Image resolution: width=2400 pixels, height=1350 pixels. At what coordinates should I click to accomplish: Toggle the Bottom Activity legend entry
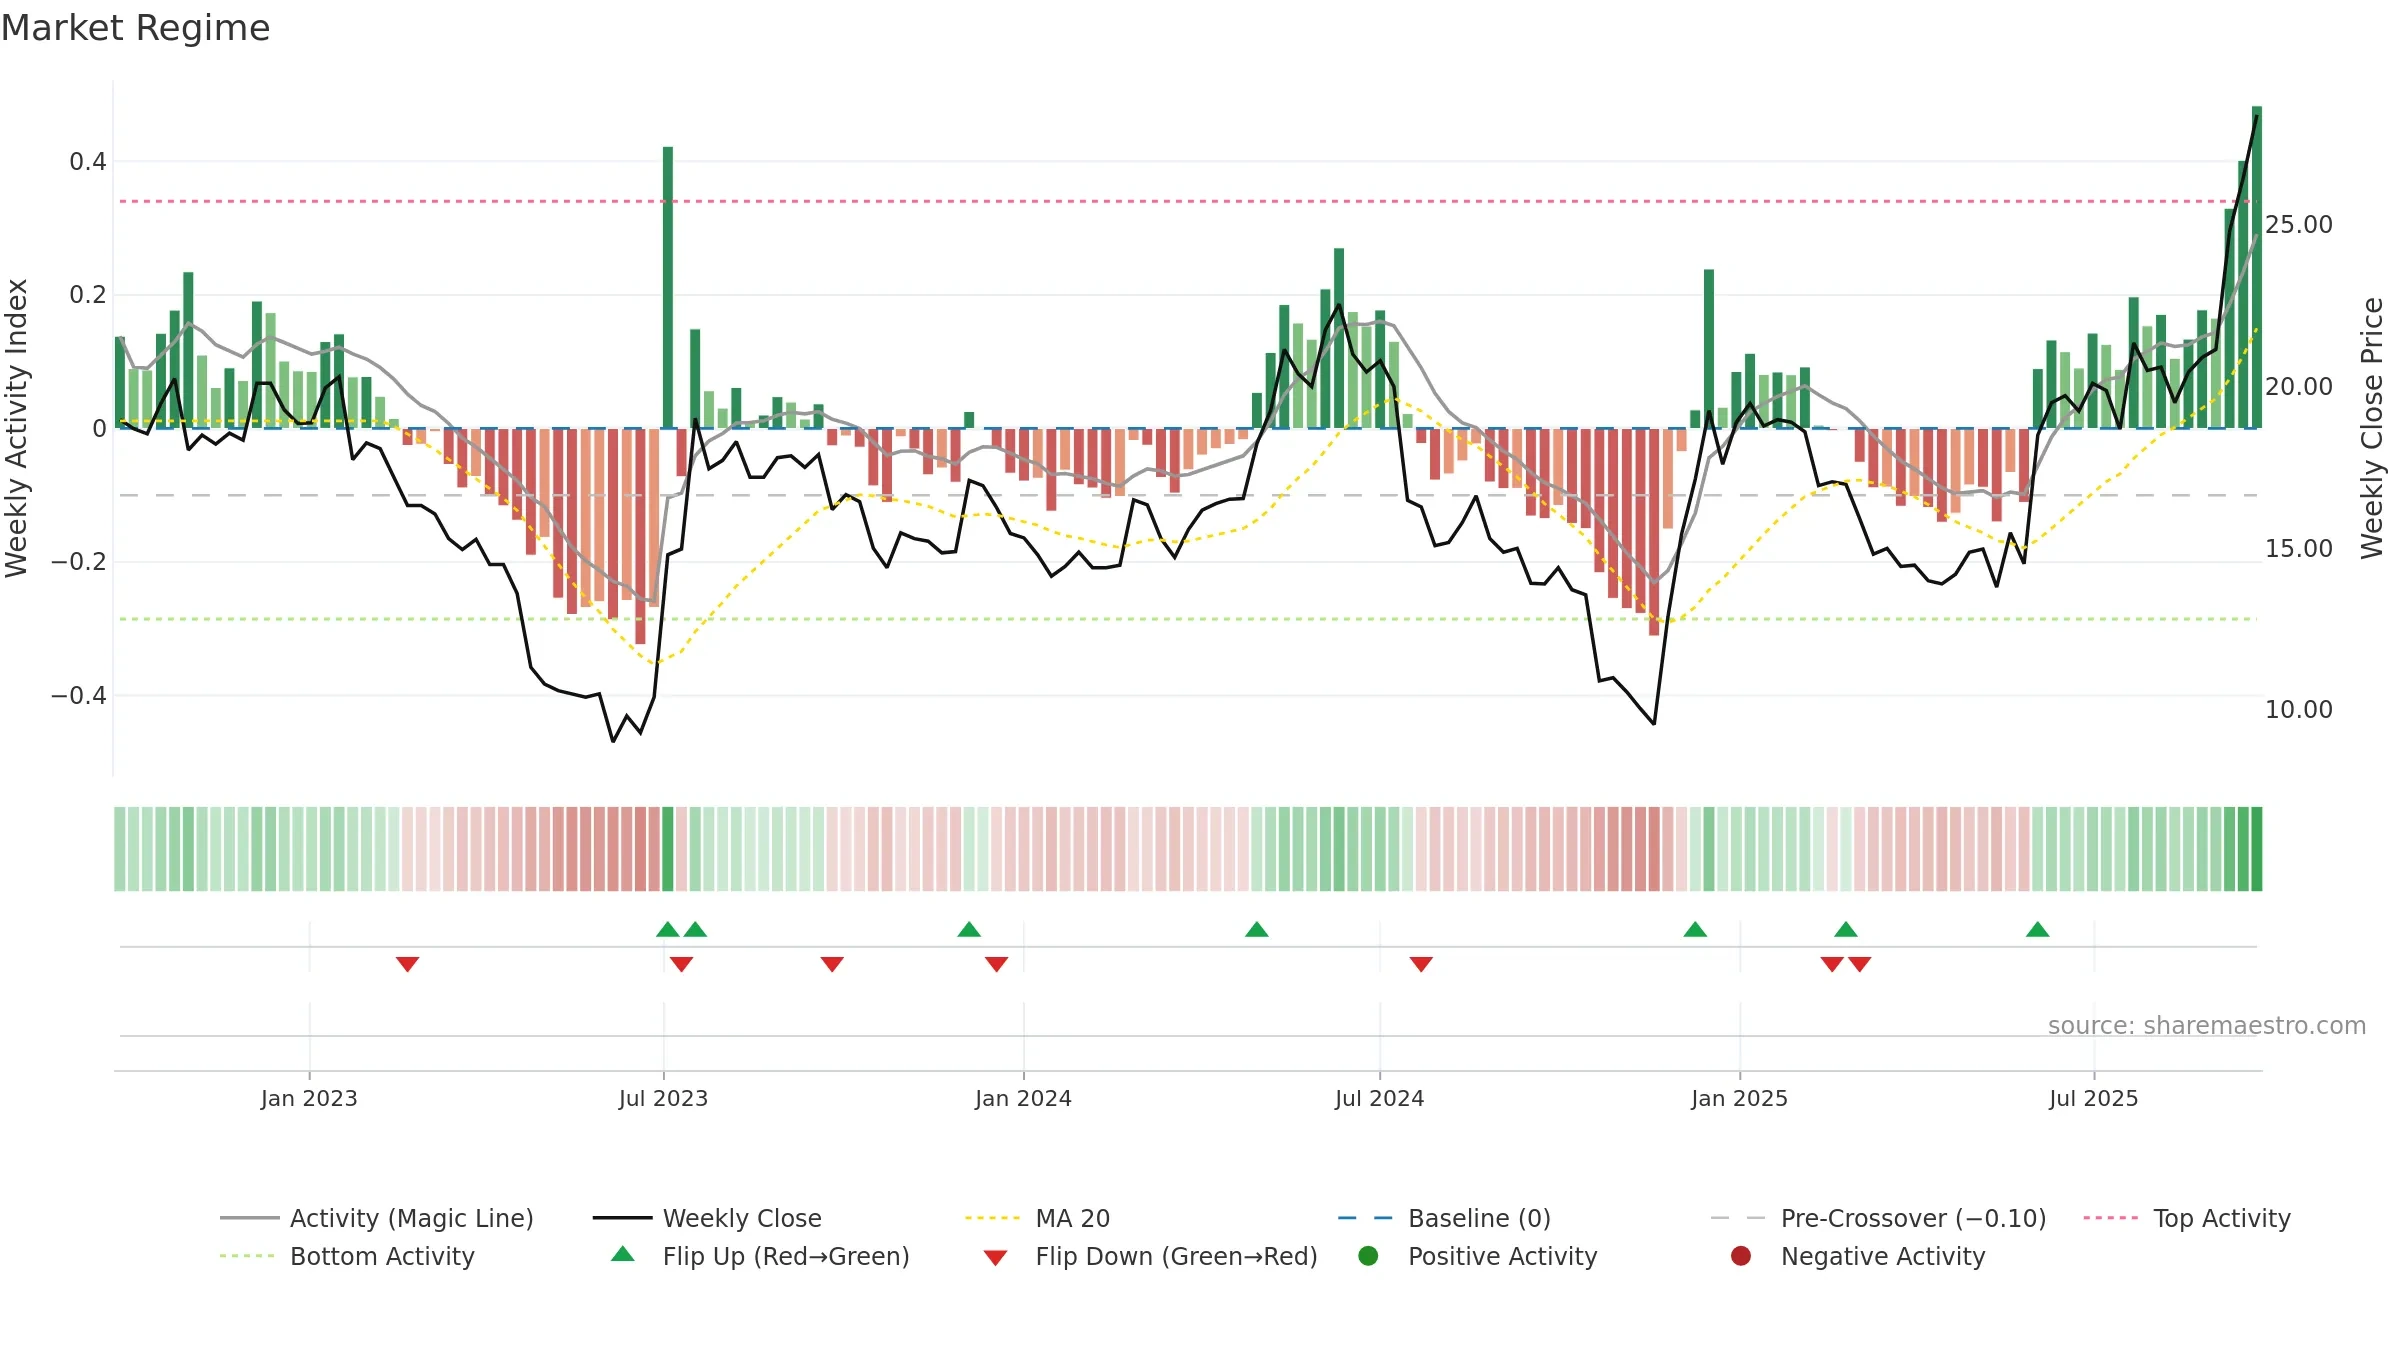[347, 1256]
